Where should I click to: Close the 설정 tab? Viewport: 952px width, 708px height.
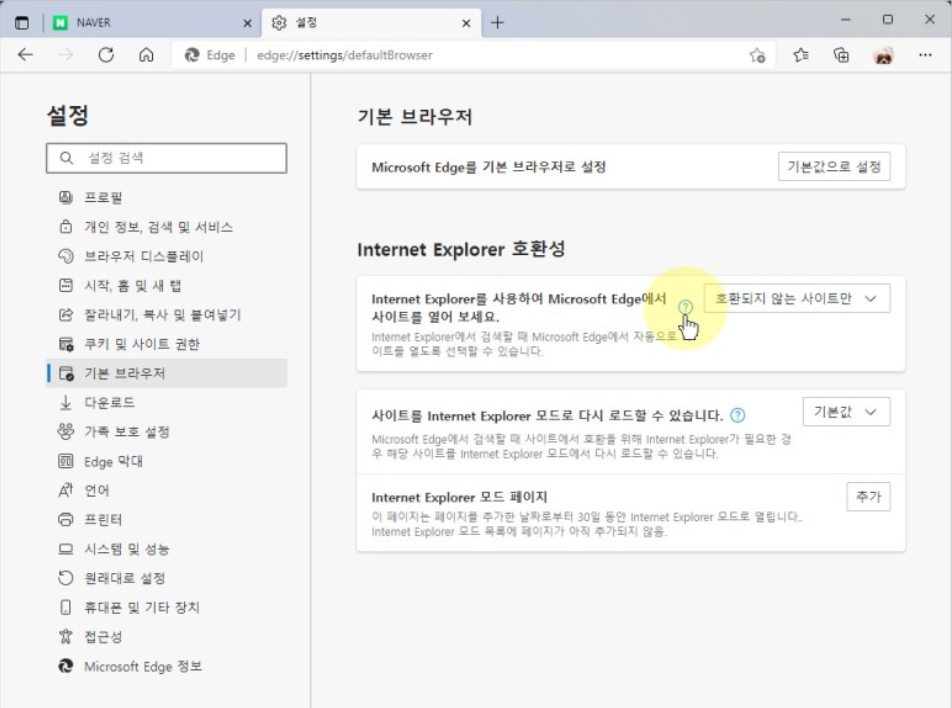[x=466, y=23]
